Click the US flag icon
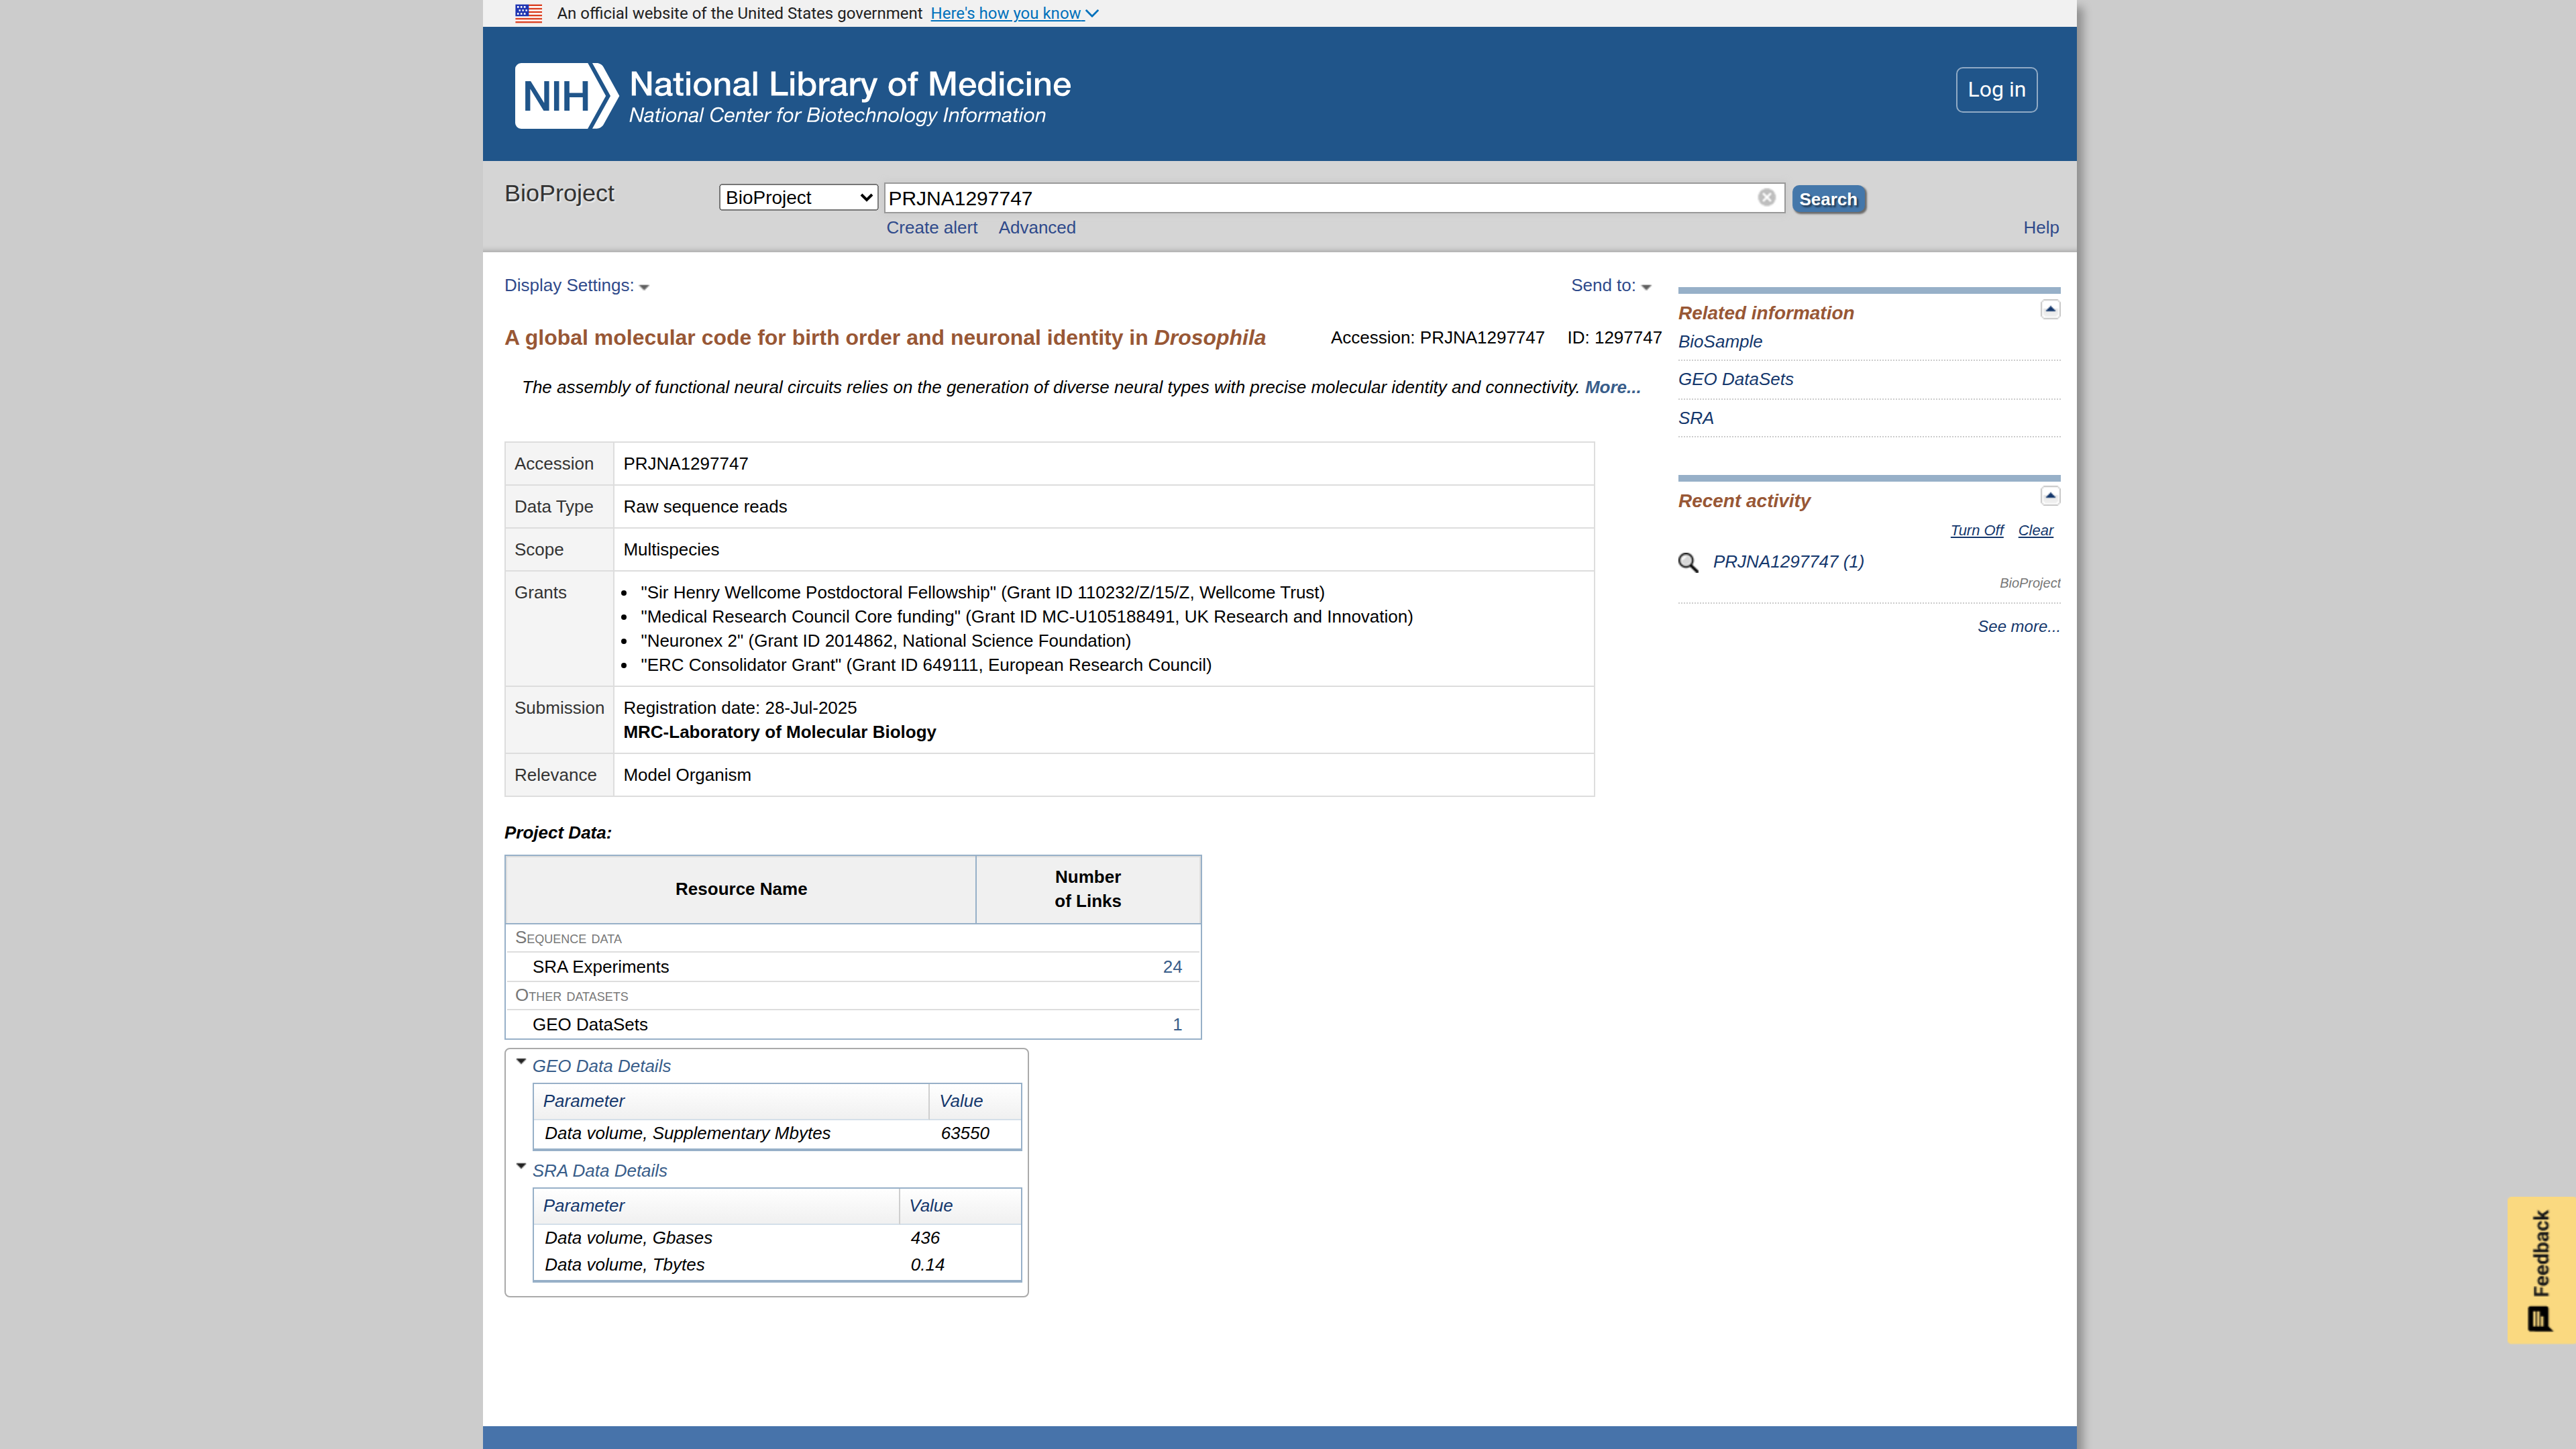 tap(529, 13)
